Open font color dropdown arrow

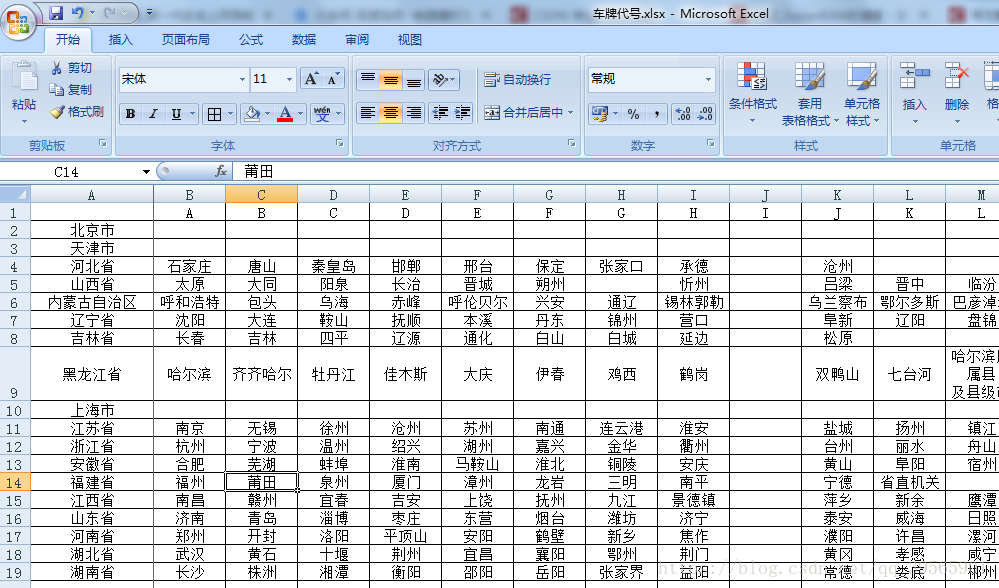(301, 114)
